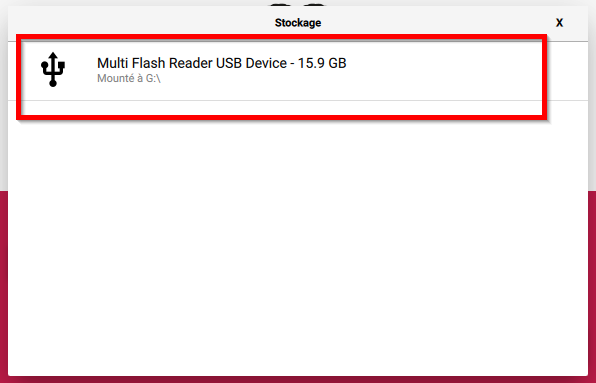Screen dimensions: 596x383
Task: Click the round base of the USB symbol
Action: pos(53,83)
